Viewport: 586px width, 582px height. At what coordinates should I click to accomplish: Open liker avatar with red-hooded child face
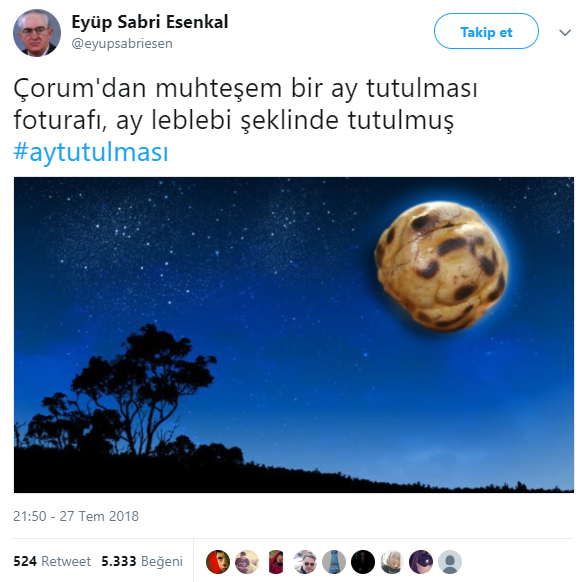coord(218,562)
